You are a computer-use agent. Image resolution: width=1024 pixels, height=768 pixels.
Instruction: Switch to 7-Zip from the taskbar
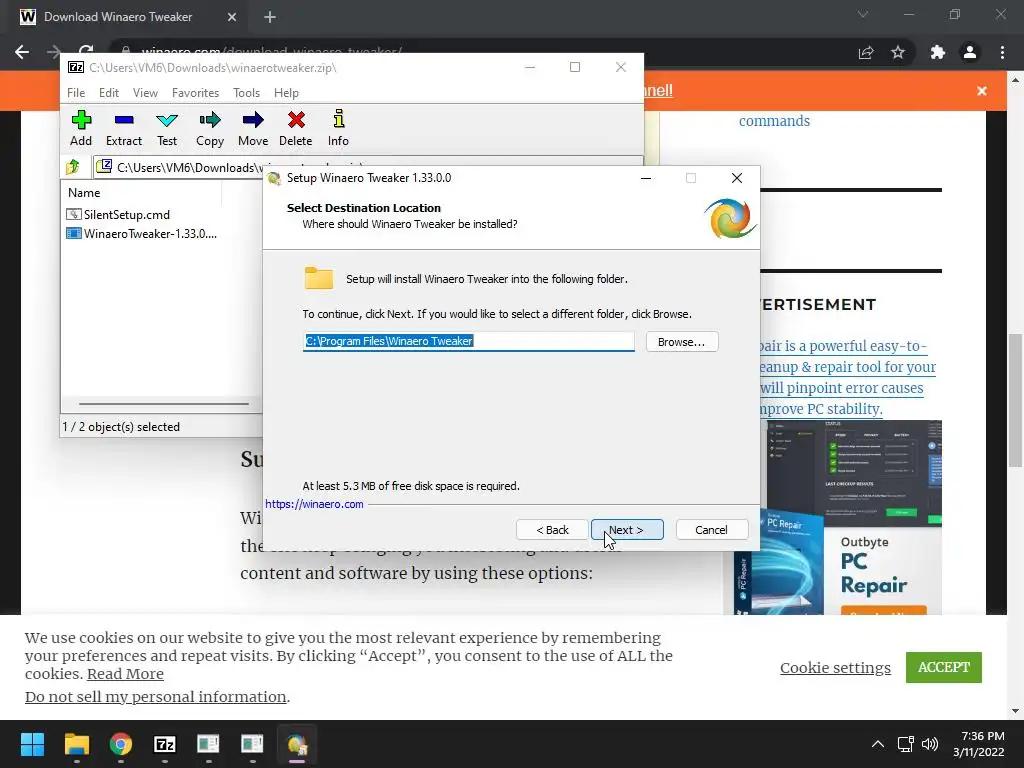(165, 744)
